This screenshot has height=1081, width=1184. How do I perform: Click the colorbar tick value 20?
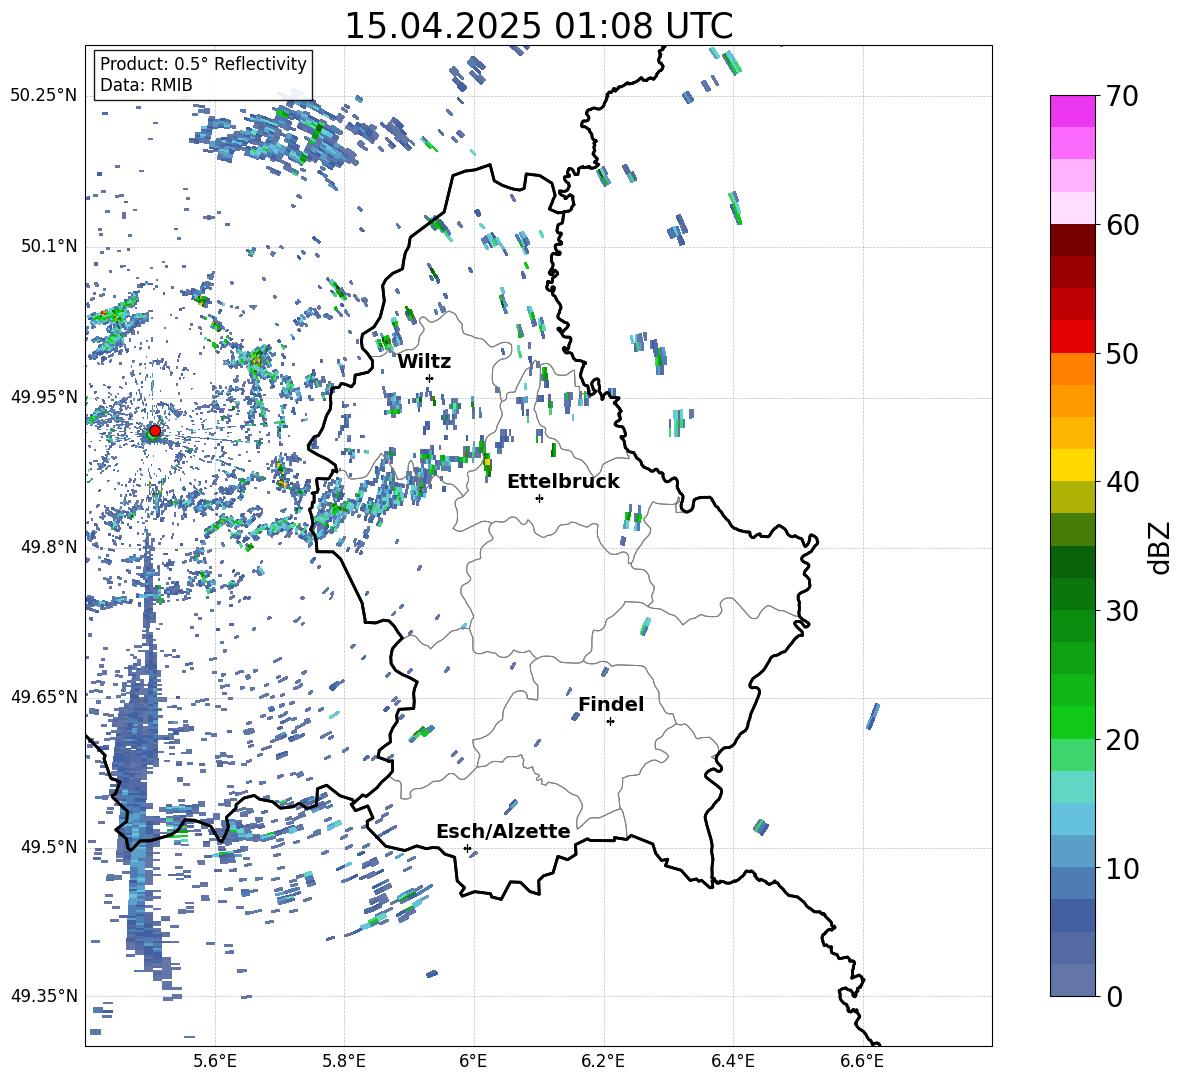pyautogui.click(x=1122, y=739)
